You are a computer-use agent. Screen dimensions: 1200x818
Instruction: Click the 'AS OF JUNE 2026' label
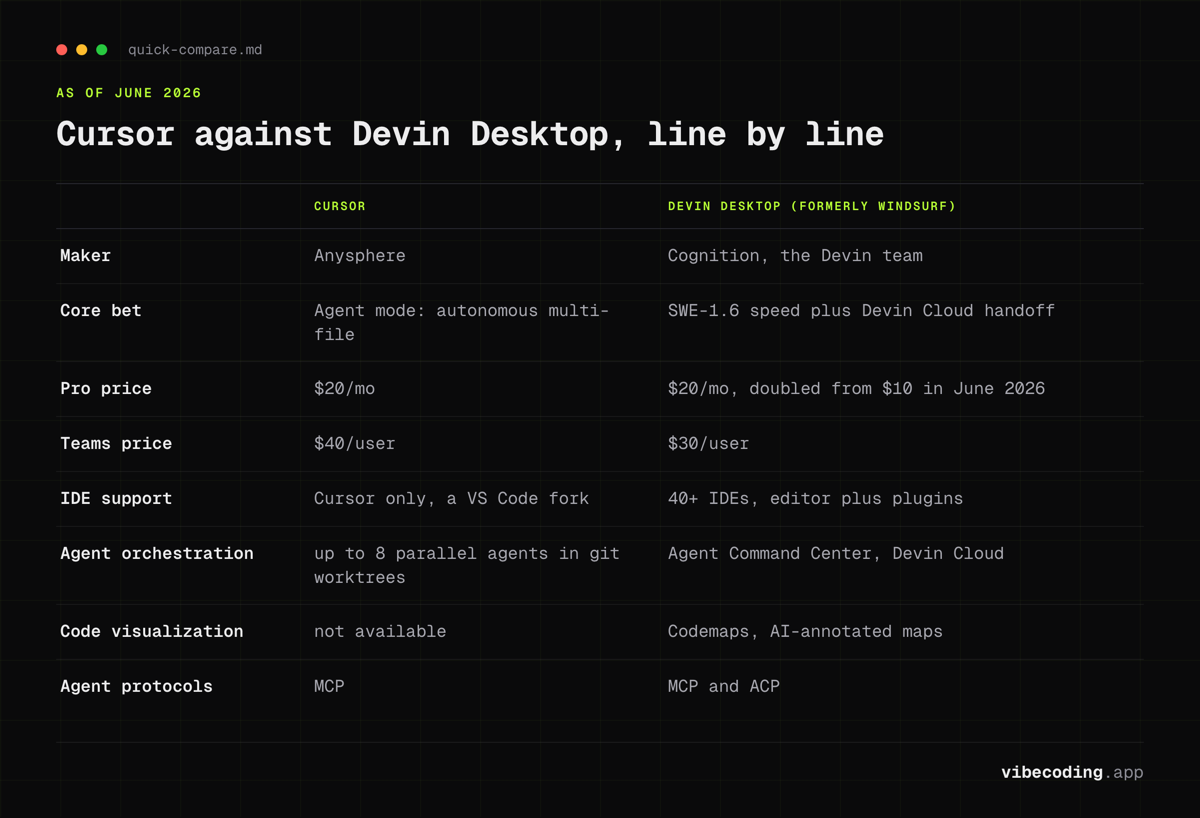tap(129, 93)
